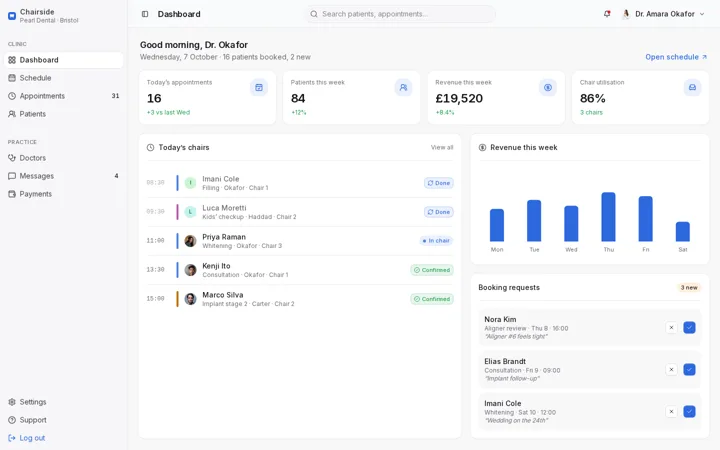Click the Fri revenue bar
Image resolution: width=720 pixels, height=450 pixels.
pyautogui.click(x=646, y=219)
